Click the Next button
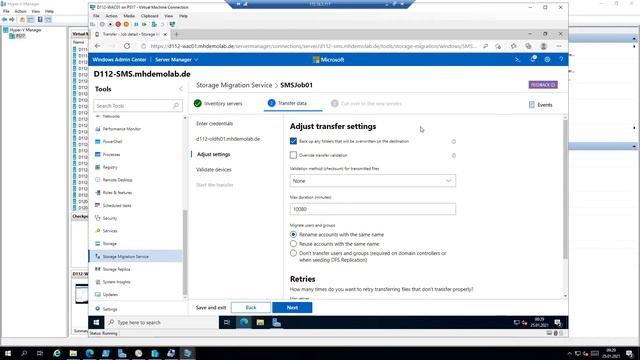640x360 pixels. (x=292, y=307)
